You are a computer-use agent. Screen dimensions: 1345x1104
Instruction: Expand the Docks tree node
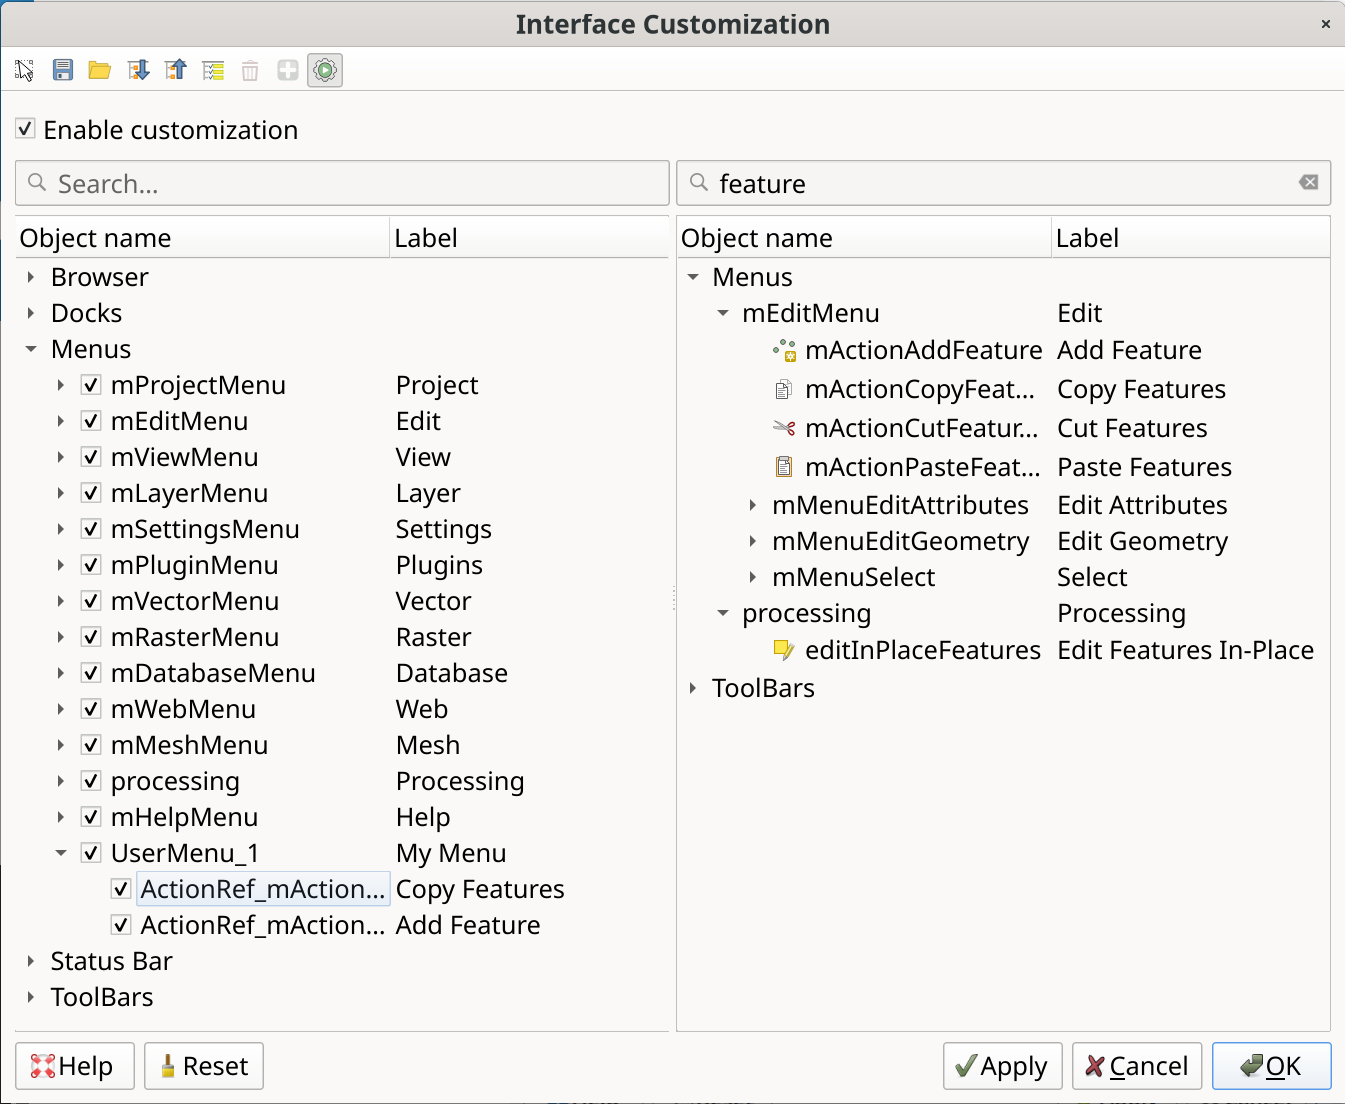pos(31,313)
